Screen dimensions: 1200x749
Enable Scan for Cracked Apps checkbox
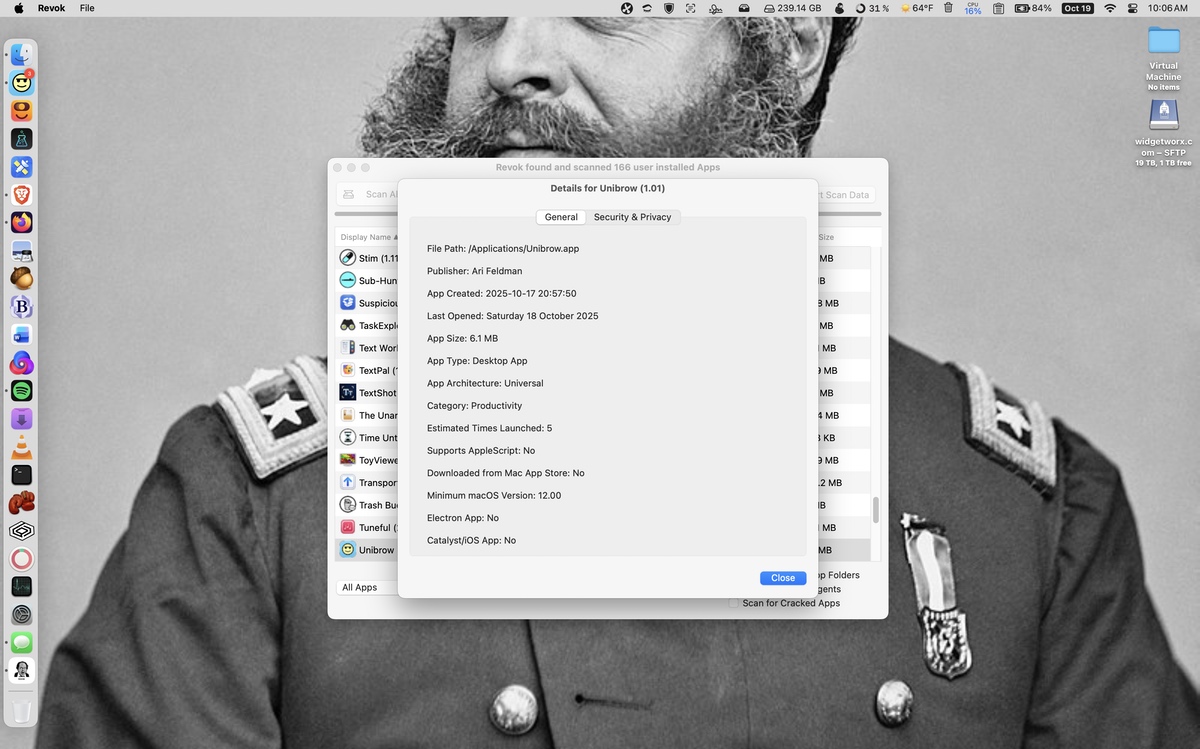tap(735, 603)
